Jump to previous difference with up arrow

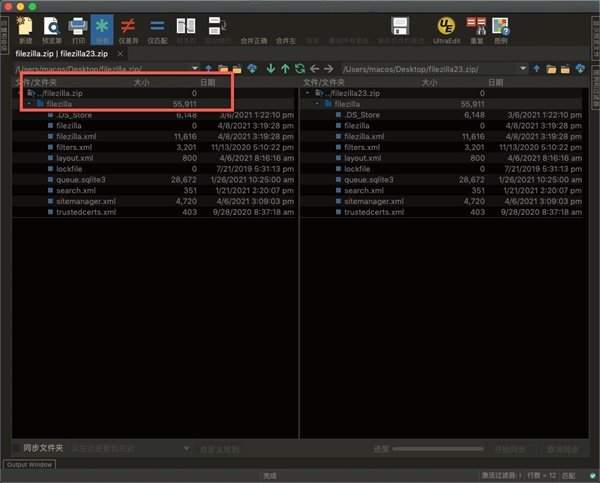pos(285,69)
